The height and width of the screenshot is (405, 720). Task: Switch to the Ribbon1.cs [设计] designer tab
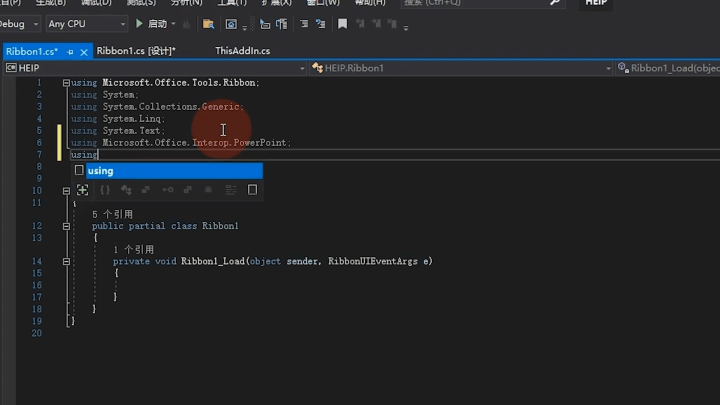(x=136, y=51)
